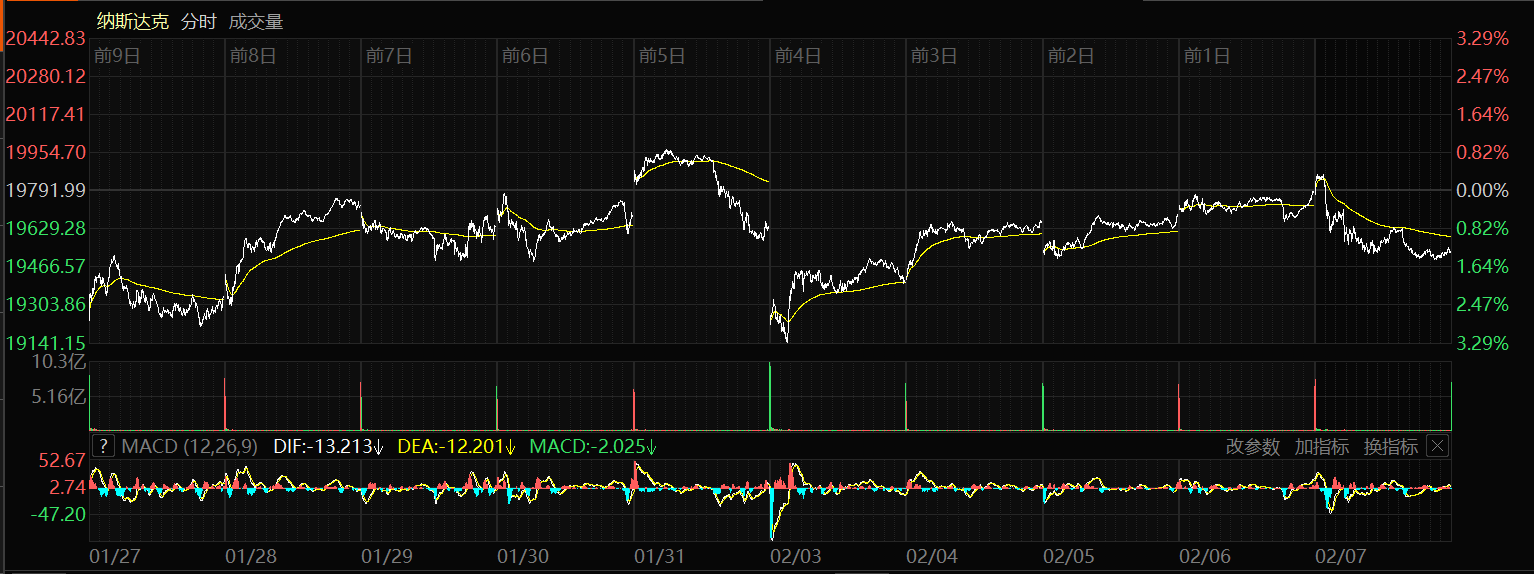Click the 10.3亿 volume axis label
This screenshot has height=574, width=1534.
coord(61,362)
